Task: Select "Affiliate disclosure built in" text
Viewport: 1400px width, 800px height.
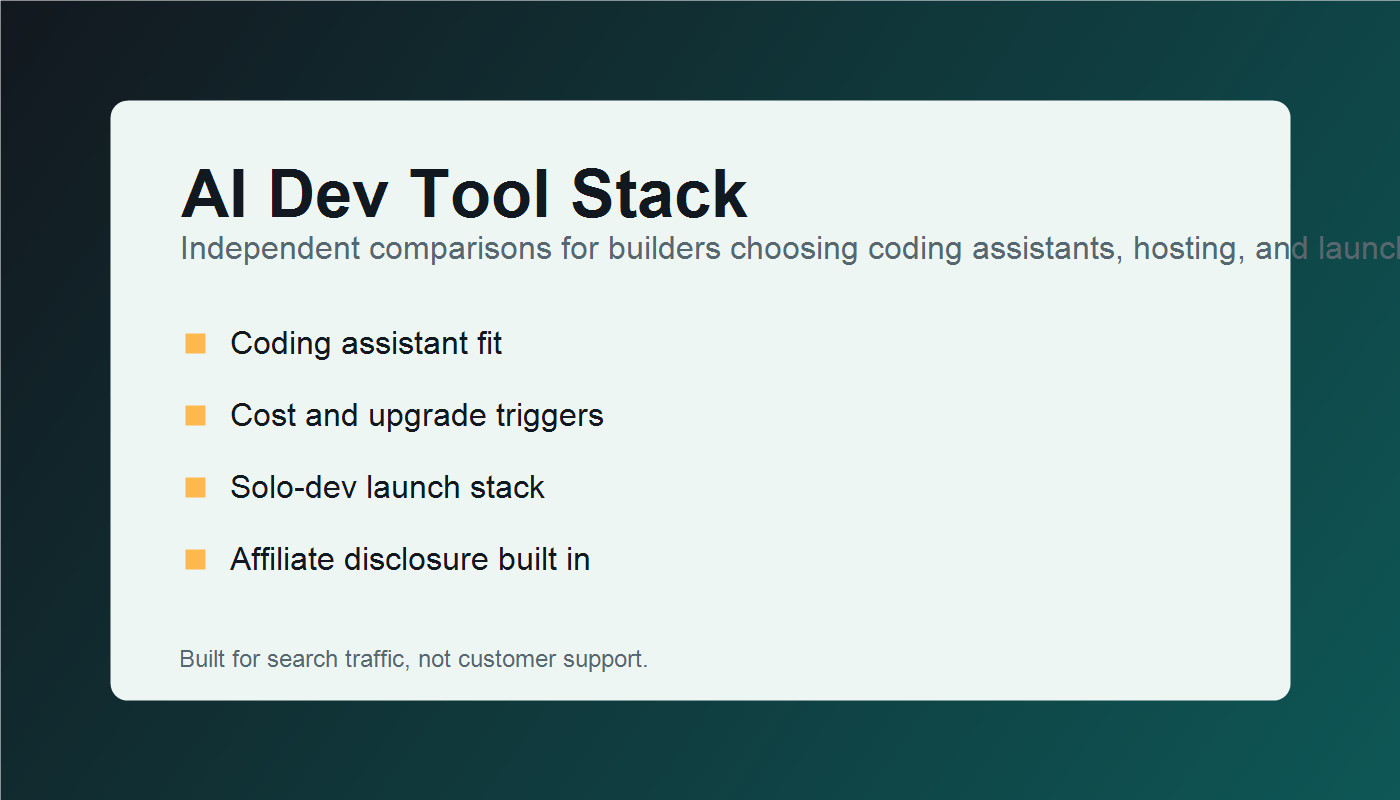Action: (x=410, y=559)
